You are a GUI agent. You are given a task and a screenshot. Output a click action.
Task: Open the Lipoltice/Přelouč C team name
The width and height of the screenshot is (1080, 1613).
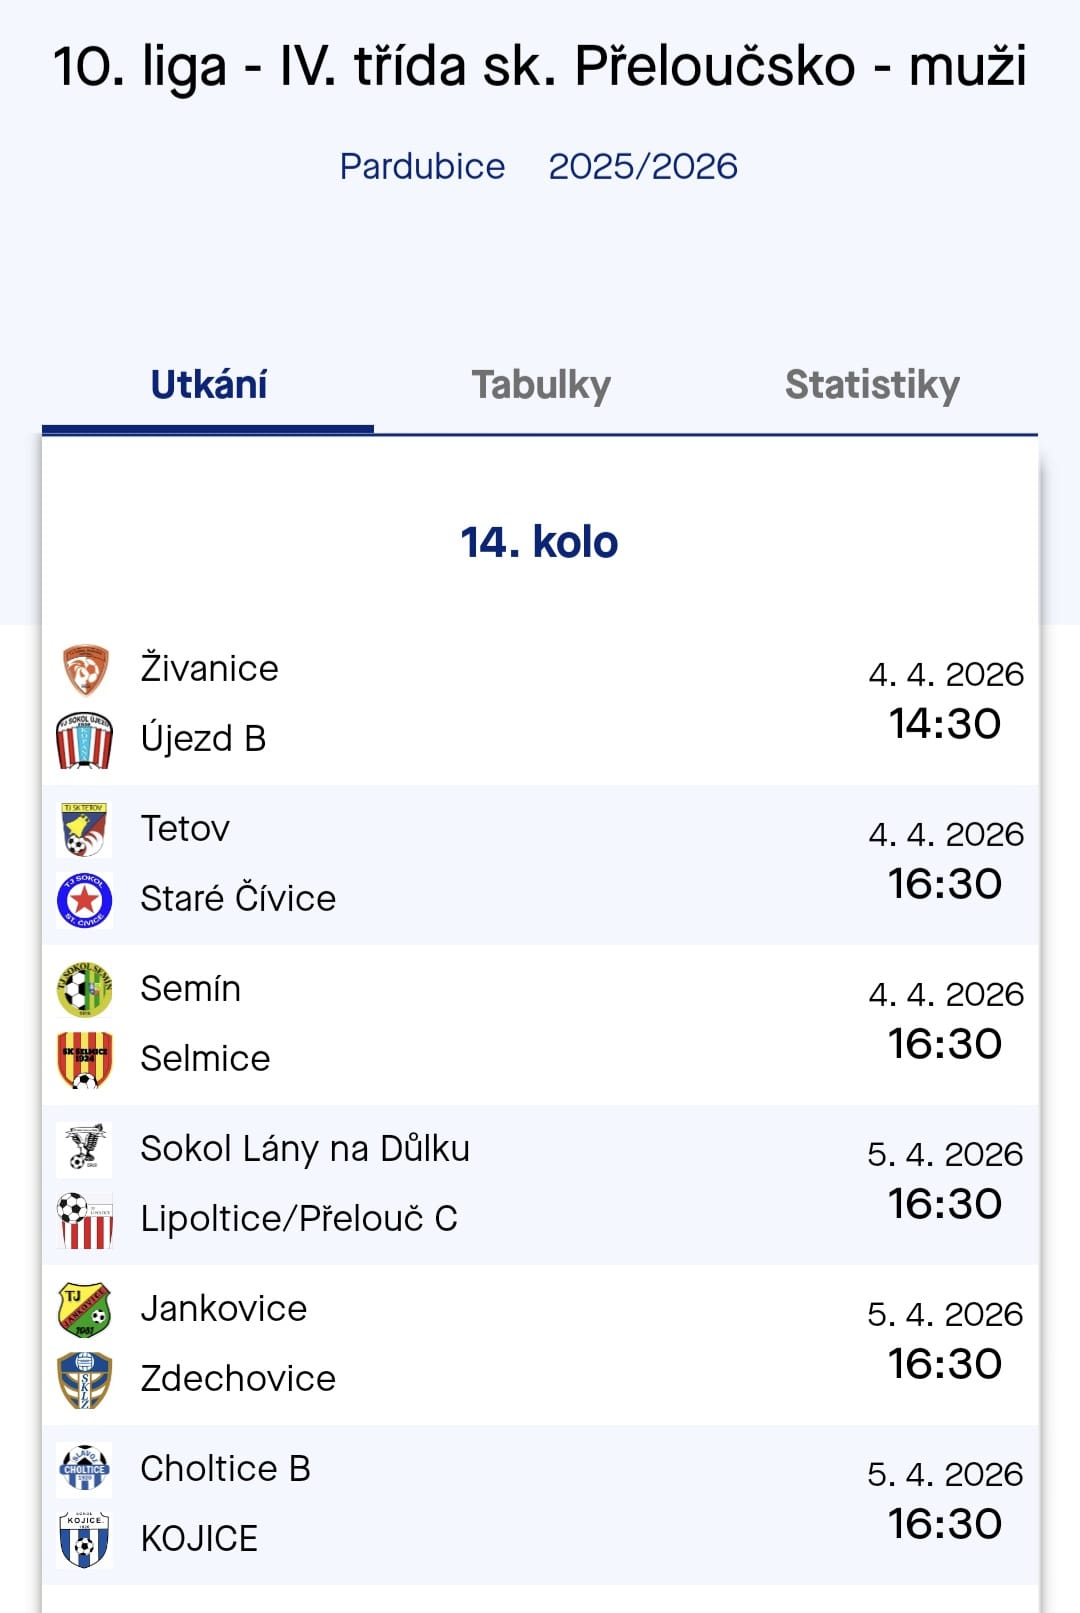[299, 1219]
